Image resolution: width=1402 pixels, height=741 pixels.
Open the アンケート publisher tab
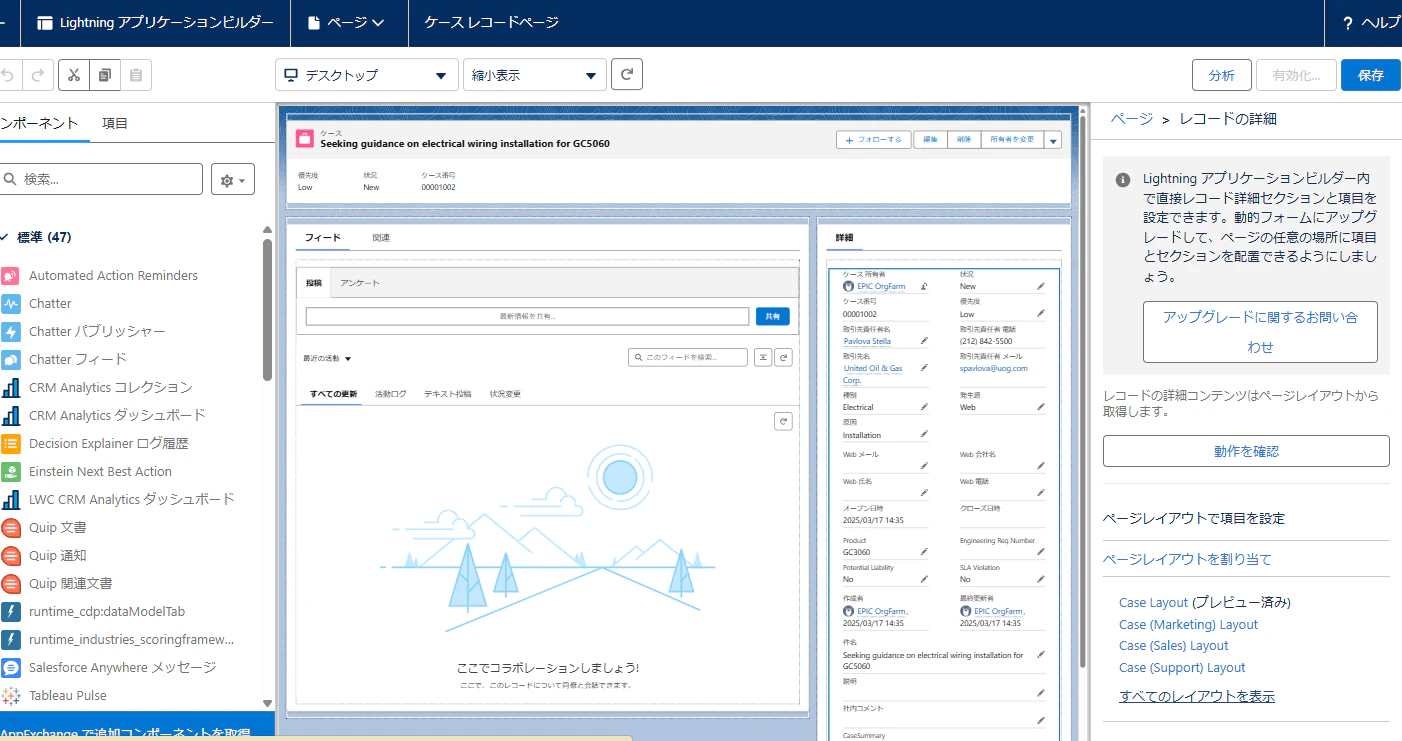tap(360, 283)
